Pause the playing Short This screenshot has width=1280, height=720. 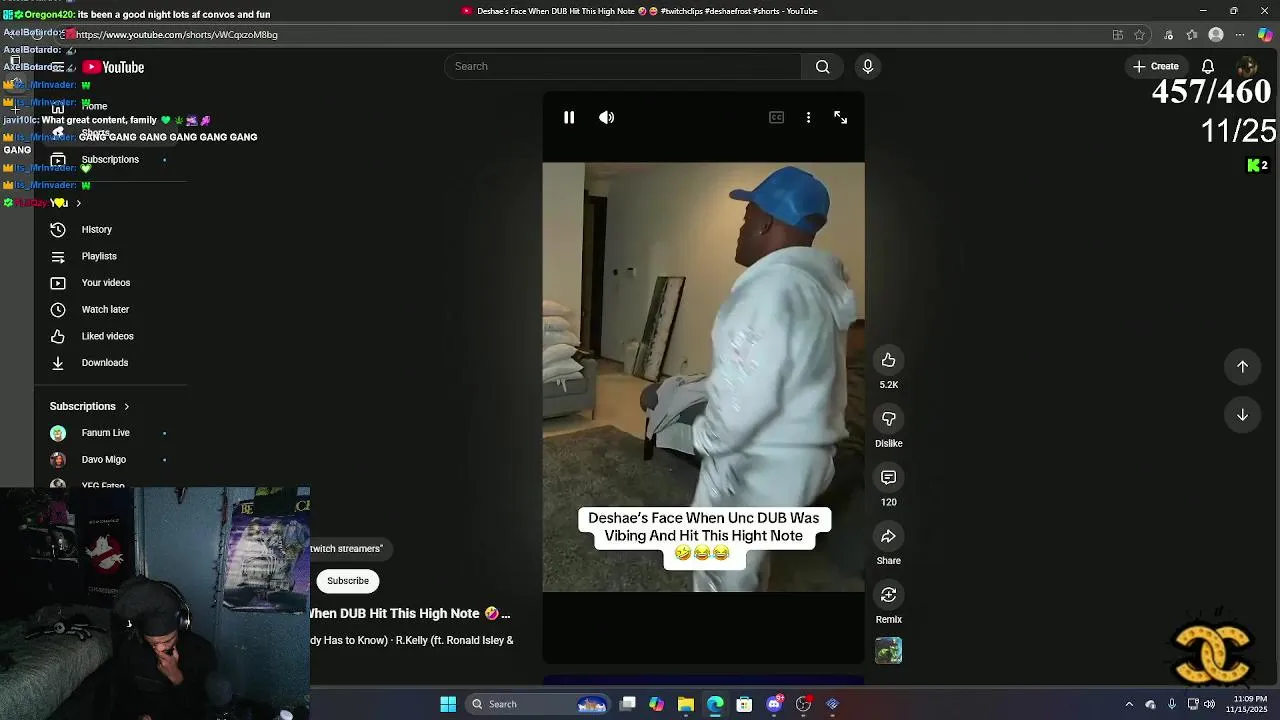tap(569, 118)
